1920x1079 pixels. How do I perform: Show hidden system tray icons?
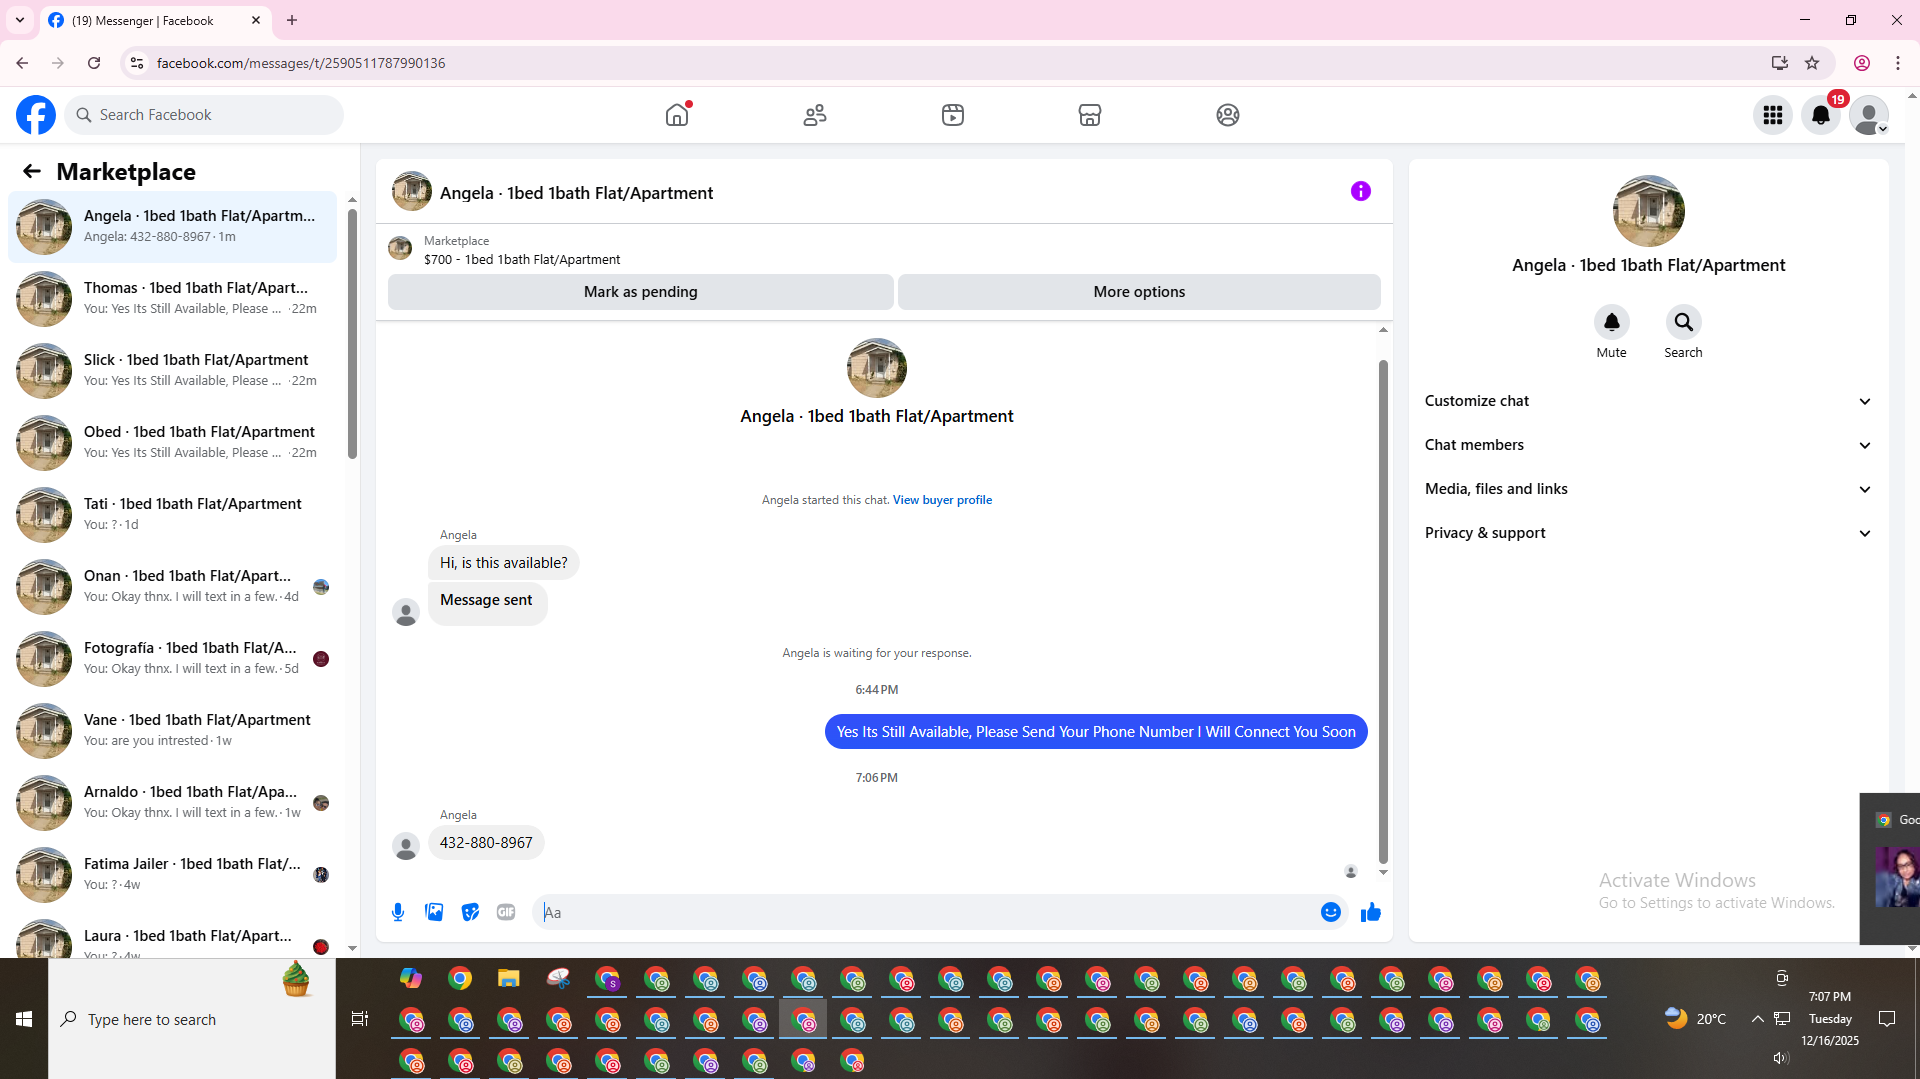(x=1757, y=1019)
